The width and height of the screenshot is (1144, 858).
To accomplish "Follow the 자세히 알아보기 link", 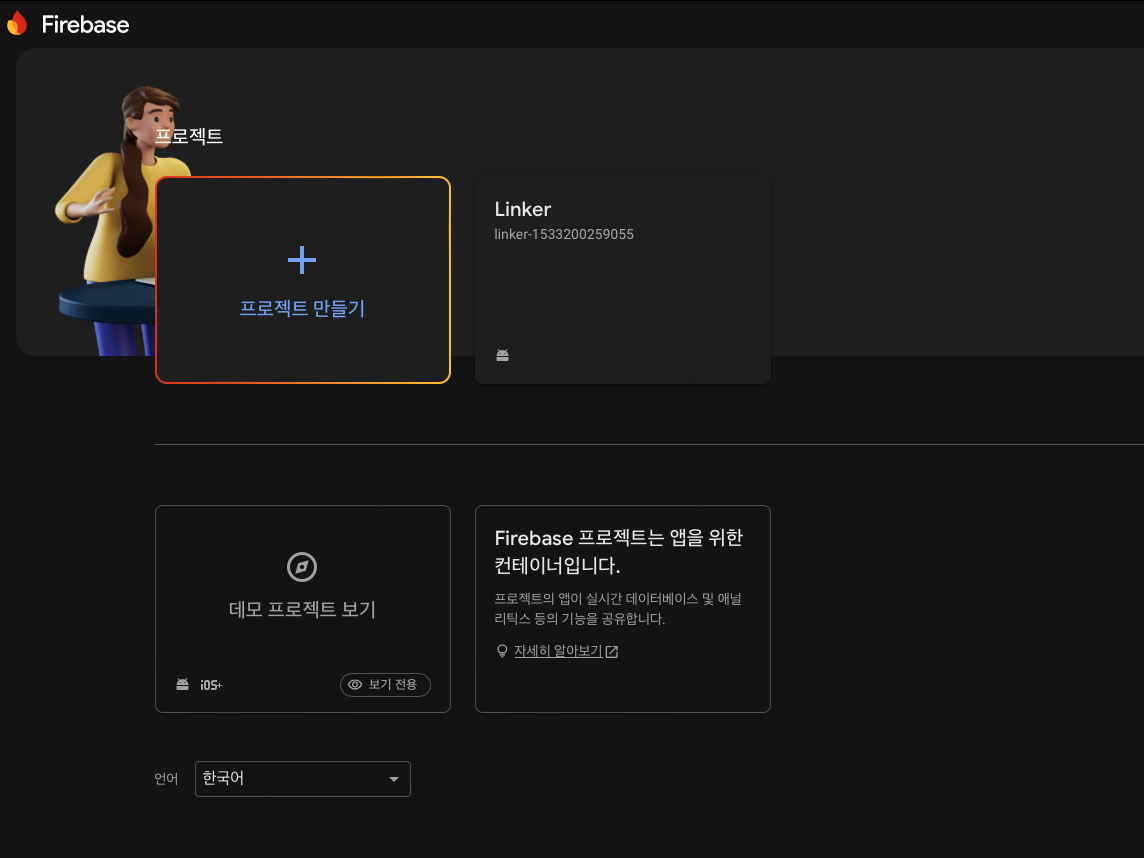I will [x=558, y=651].
